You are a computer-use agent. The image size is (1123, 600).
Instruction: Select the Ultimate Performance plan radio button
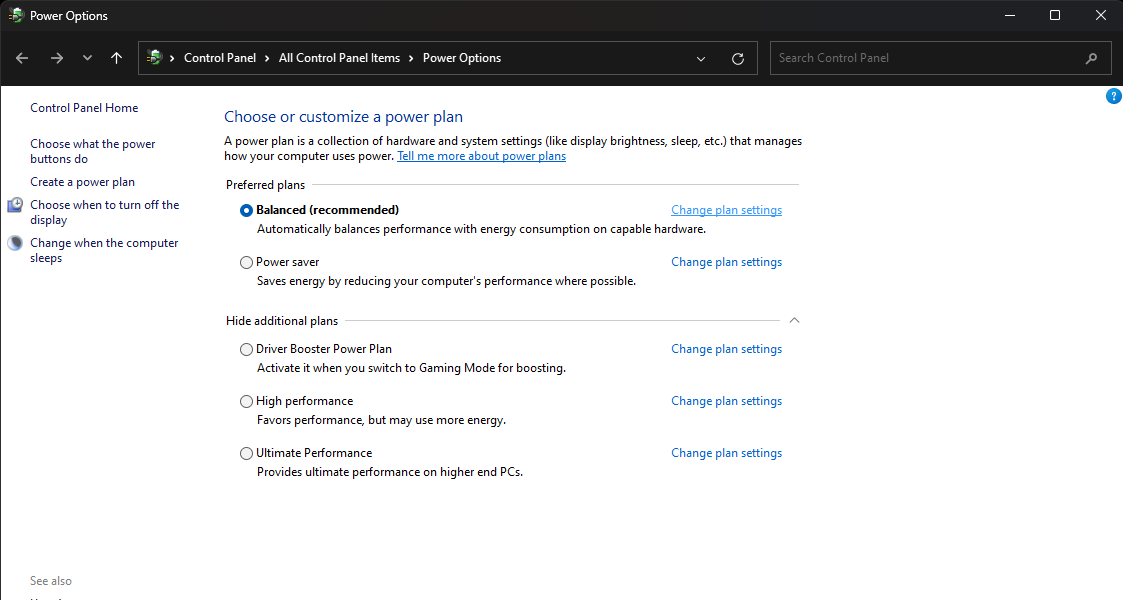(x=247, y=453)
